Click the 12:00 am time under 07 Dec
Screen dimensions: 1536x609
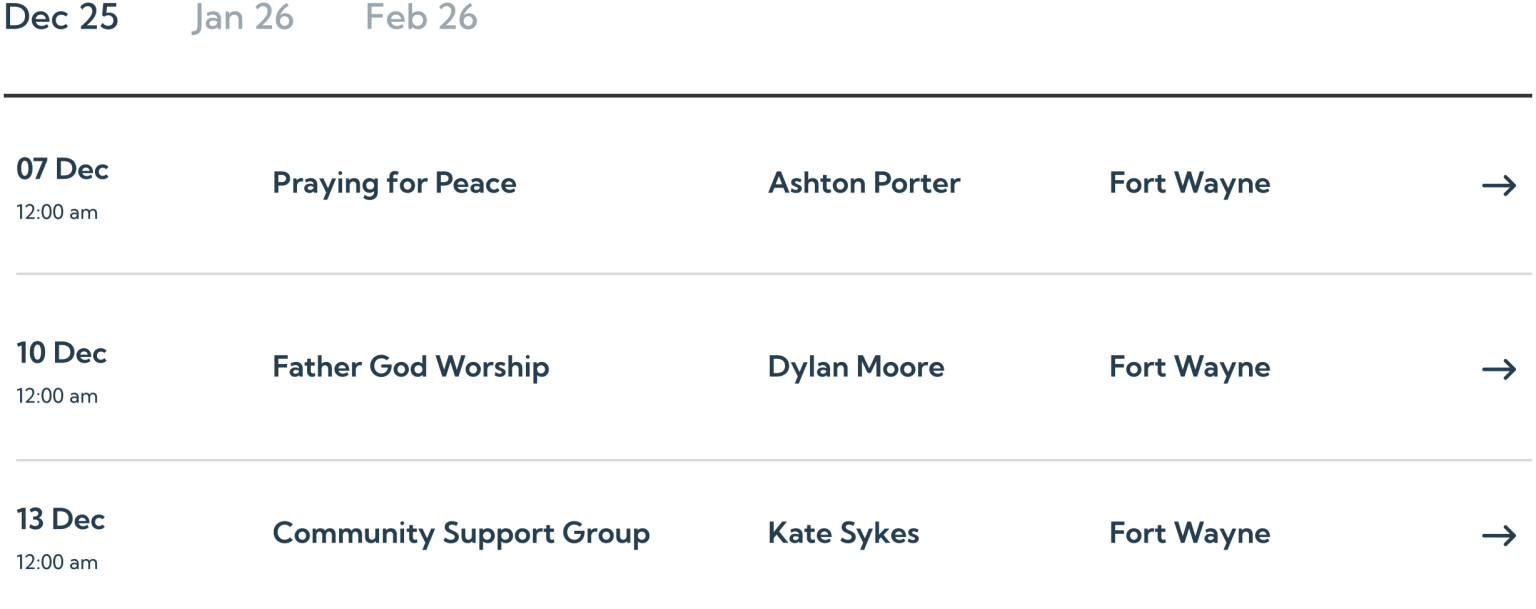tap(57, 213)
